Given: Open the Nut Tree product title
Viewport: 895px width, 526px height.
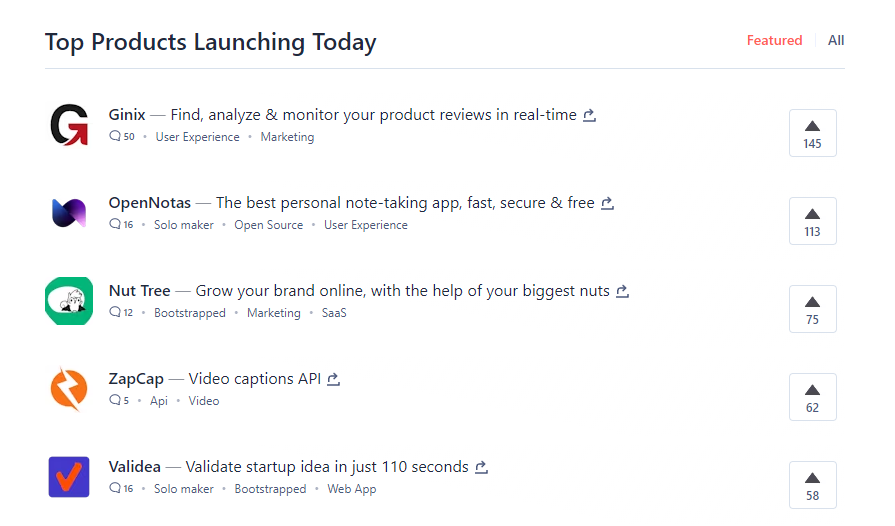Looking at the screenshot, I should [x=139, y=291].
